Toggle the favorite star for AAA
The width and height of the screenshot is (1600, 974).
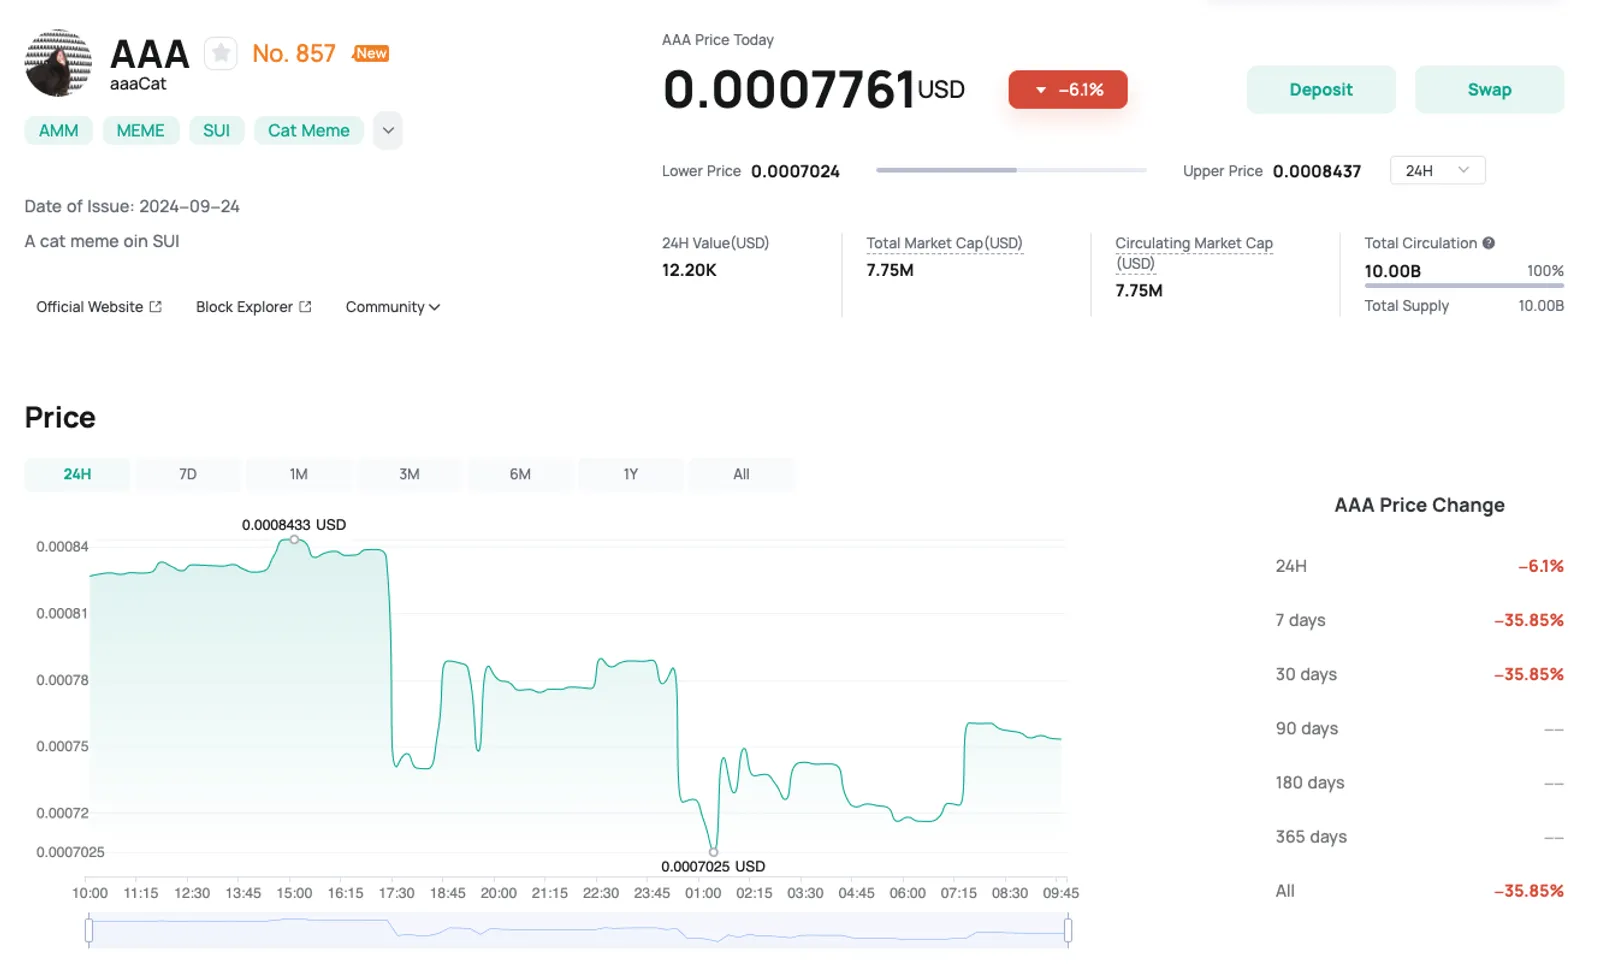[x=221, y=53]
